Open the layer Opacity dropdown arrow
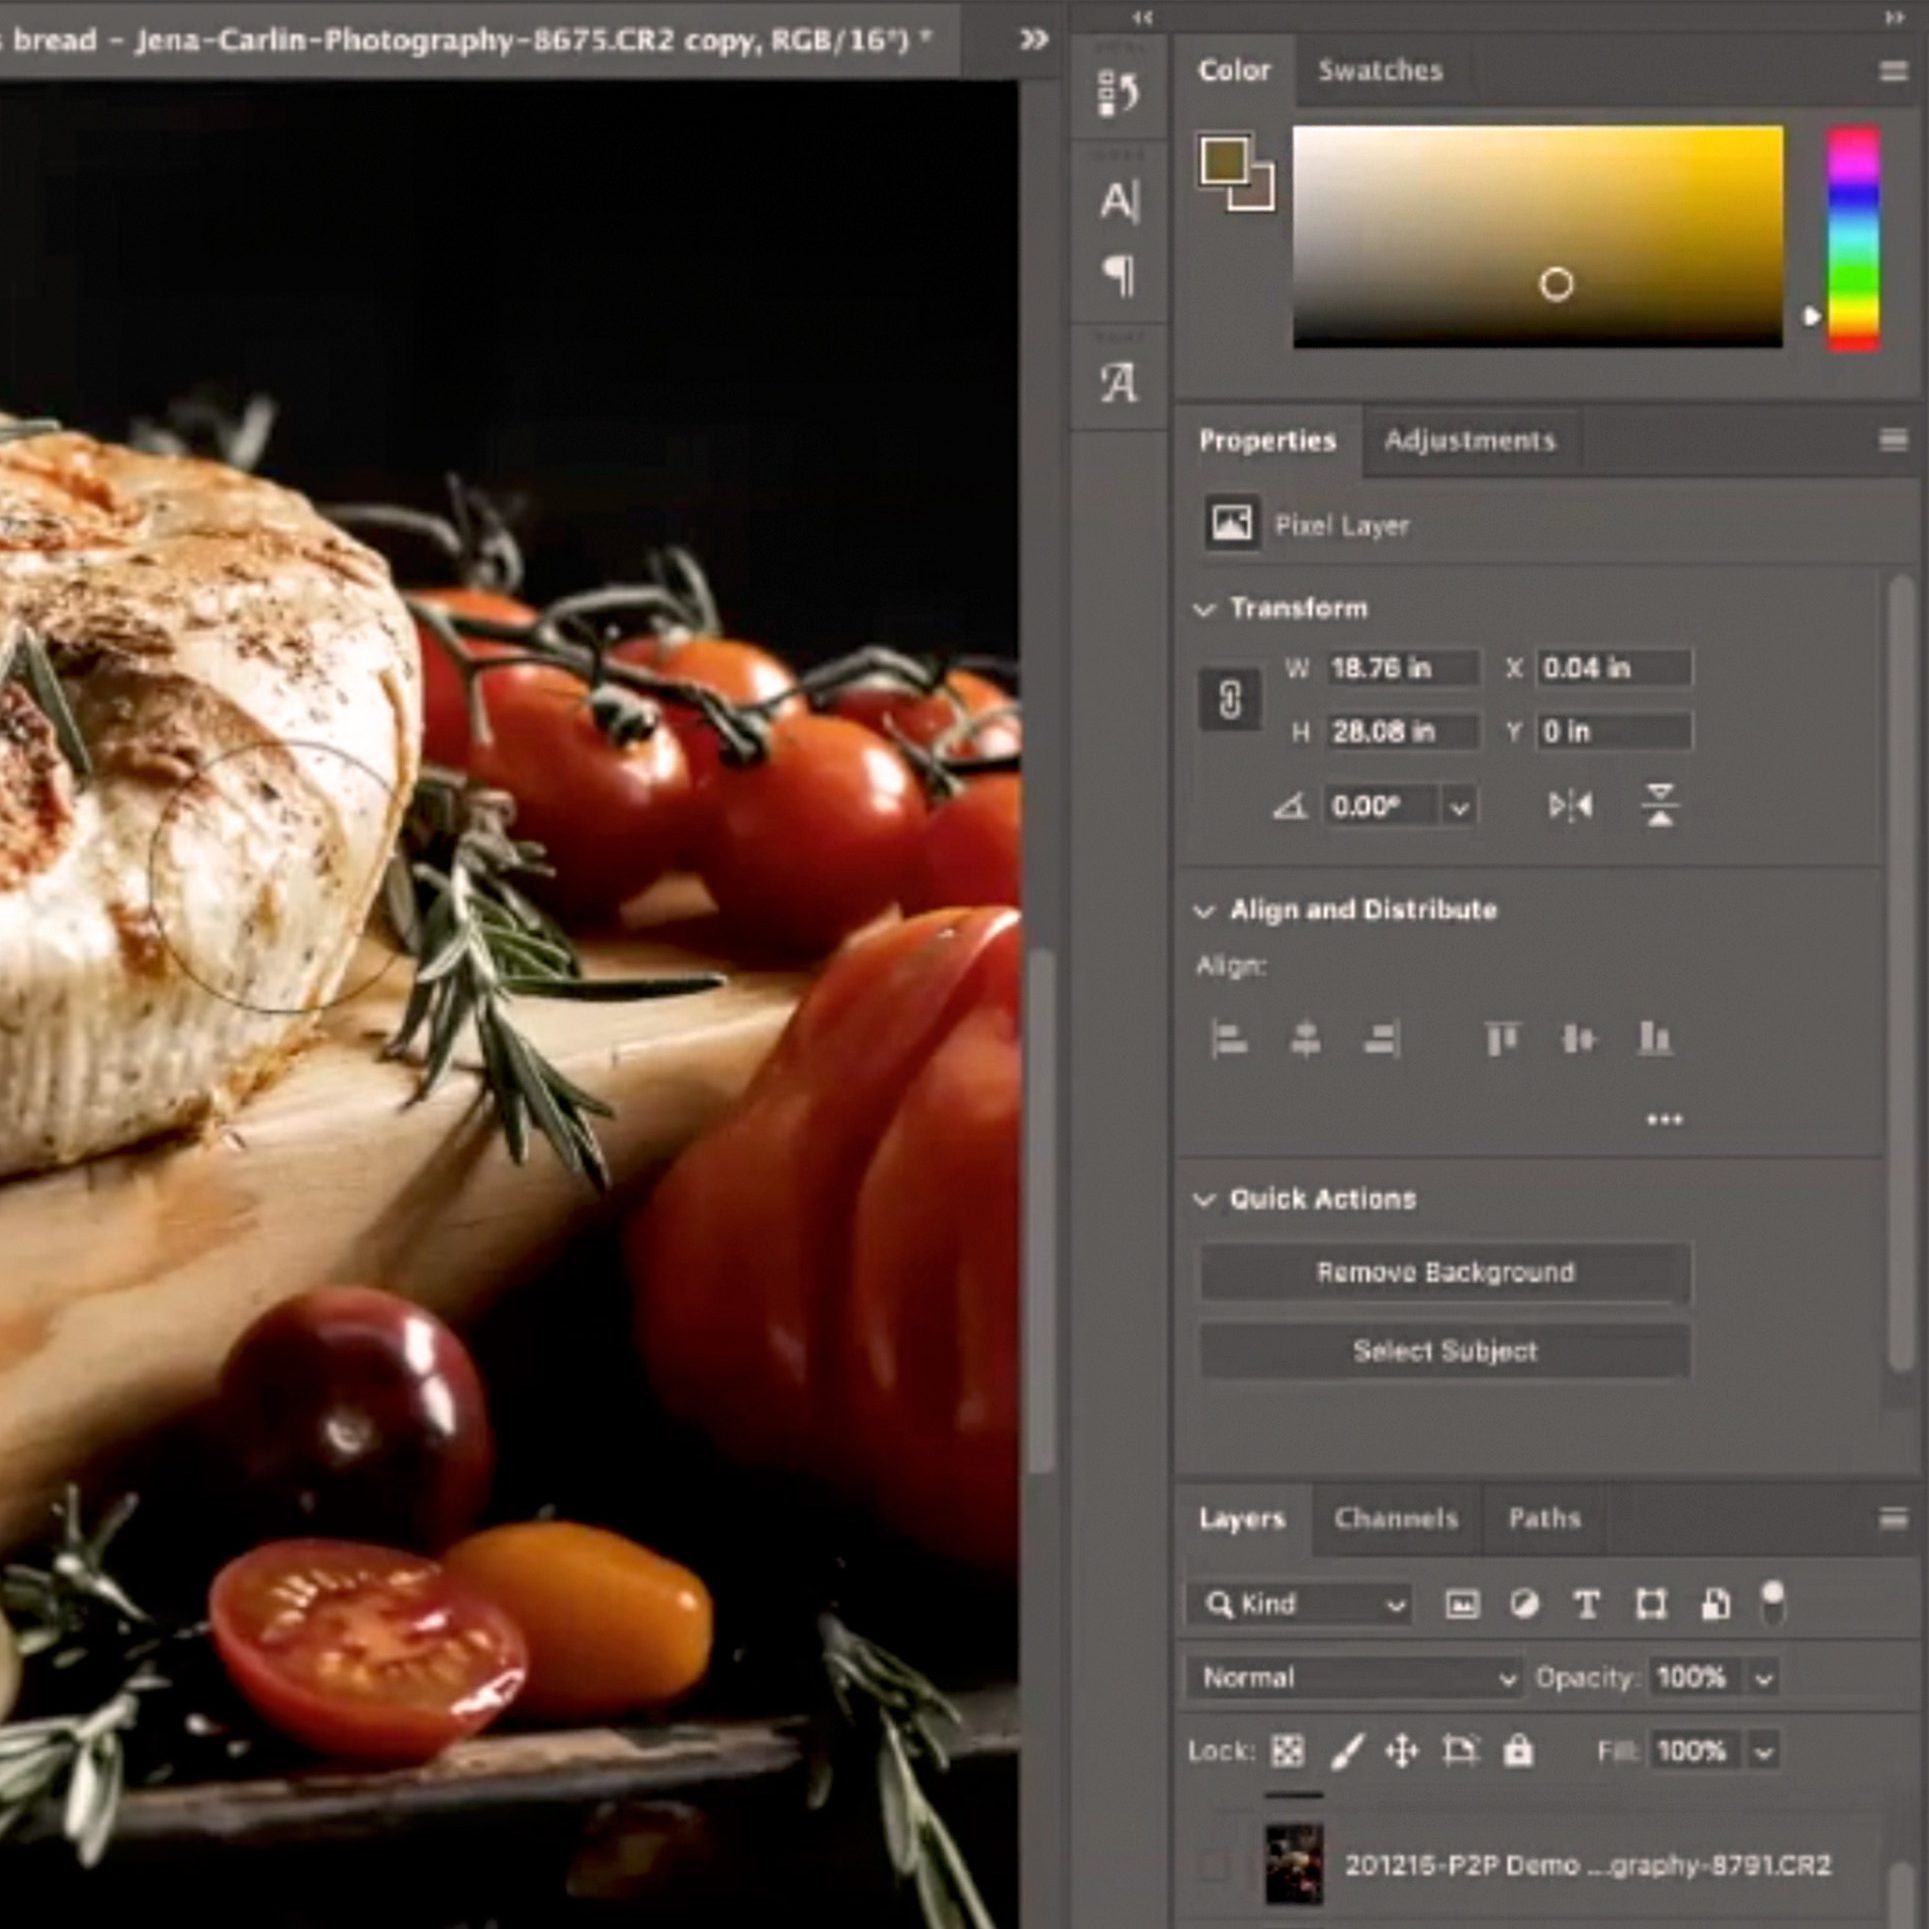 [x=1764, y=1678]
